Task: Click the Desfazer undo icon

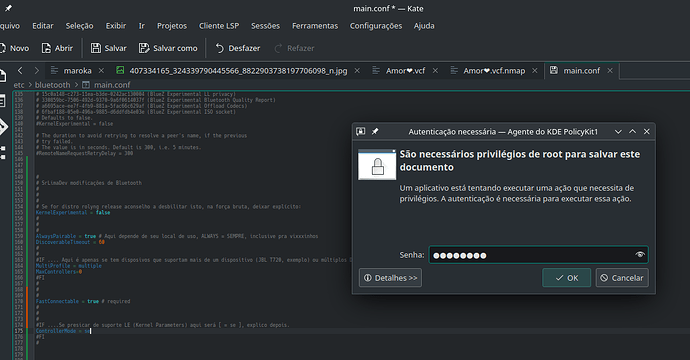Action: point(220,48)
